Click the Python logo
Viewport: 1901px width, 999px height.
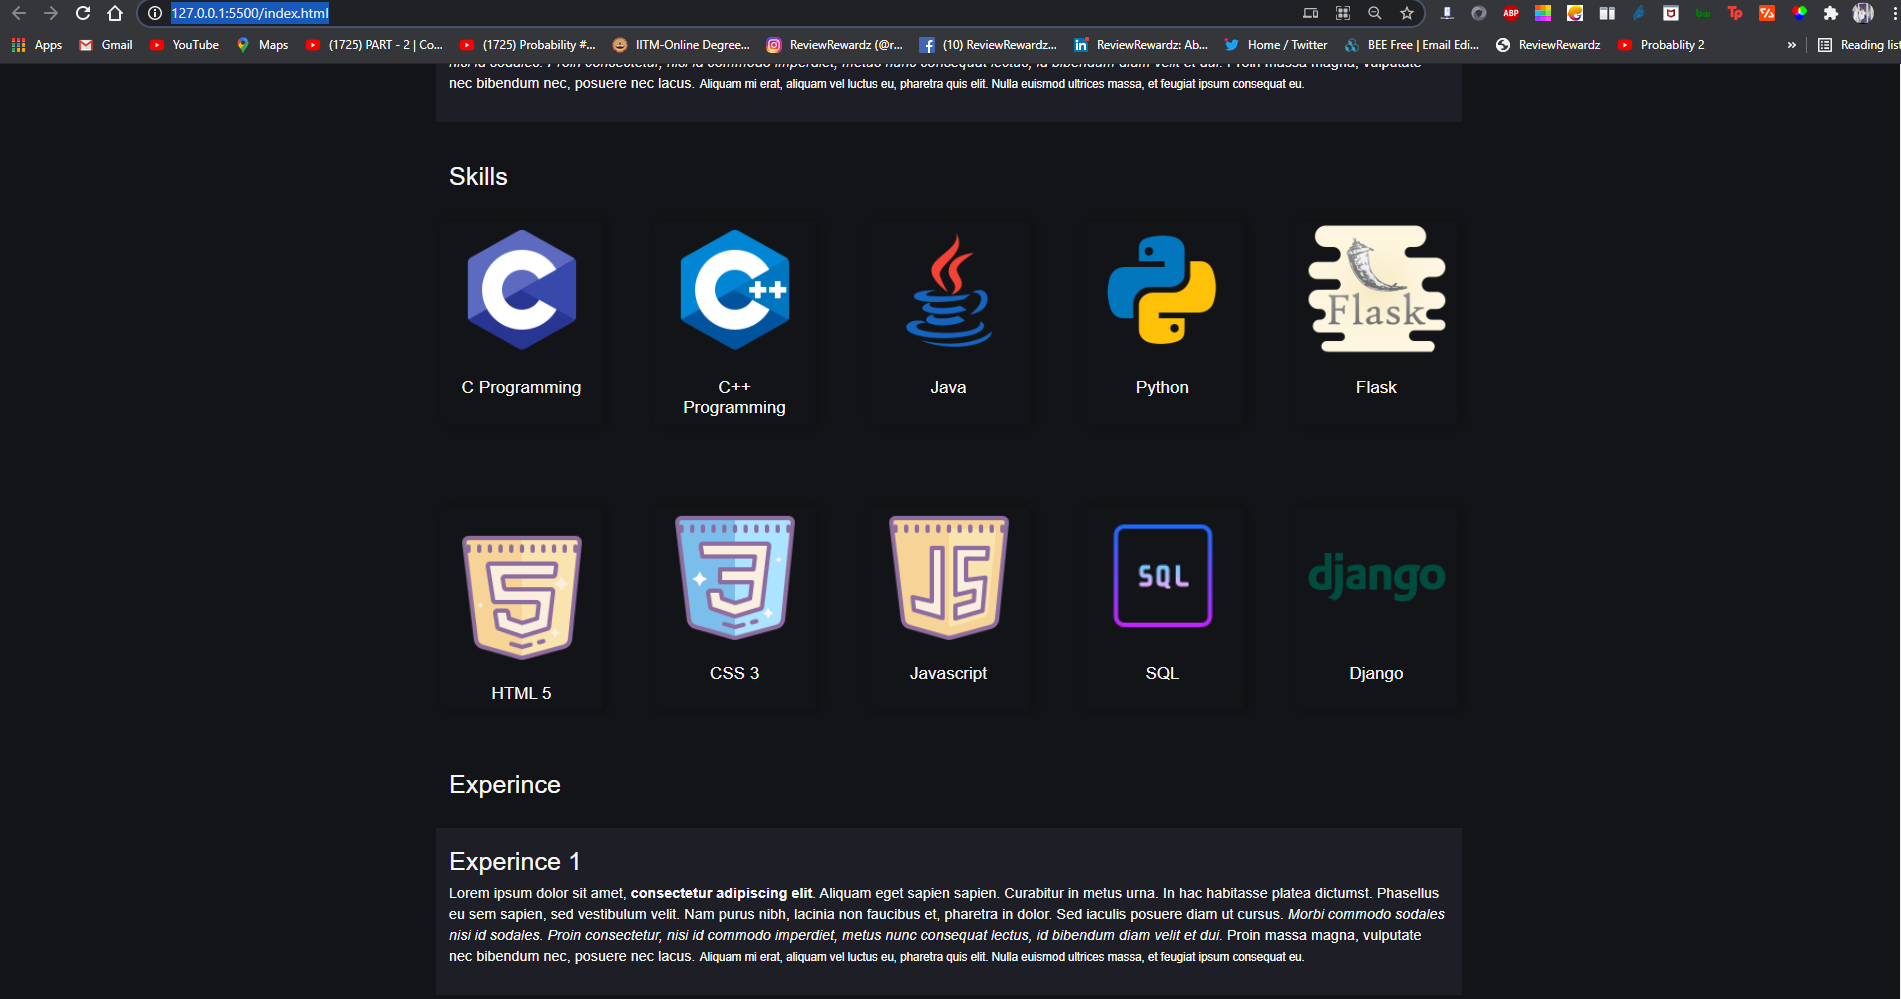point(1162,290)
